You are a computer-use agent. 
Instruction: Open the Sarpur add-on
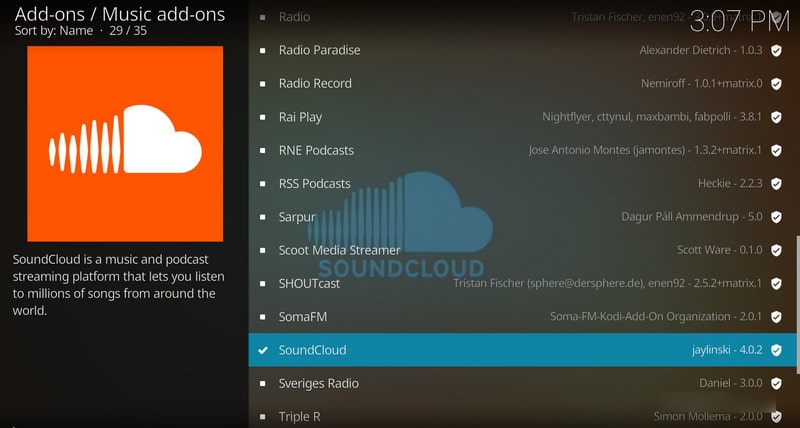pos(521,217)
